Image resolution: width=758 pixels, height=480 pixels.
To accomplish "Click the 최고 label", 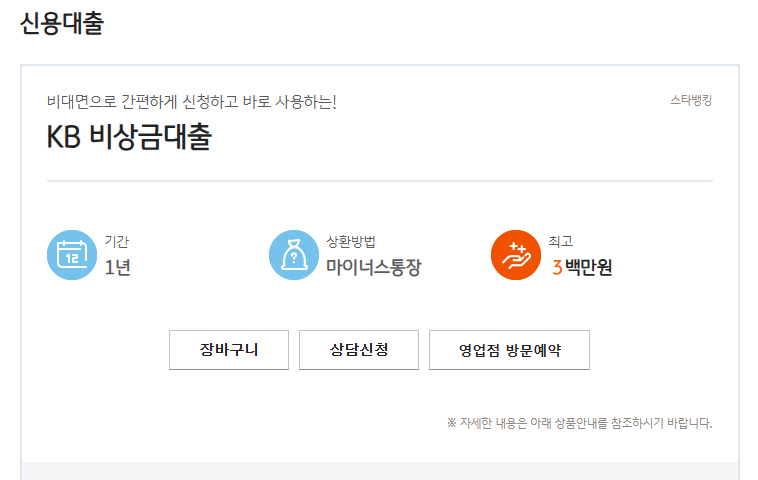I will pos(560,241).
